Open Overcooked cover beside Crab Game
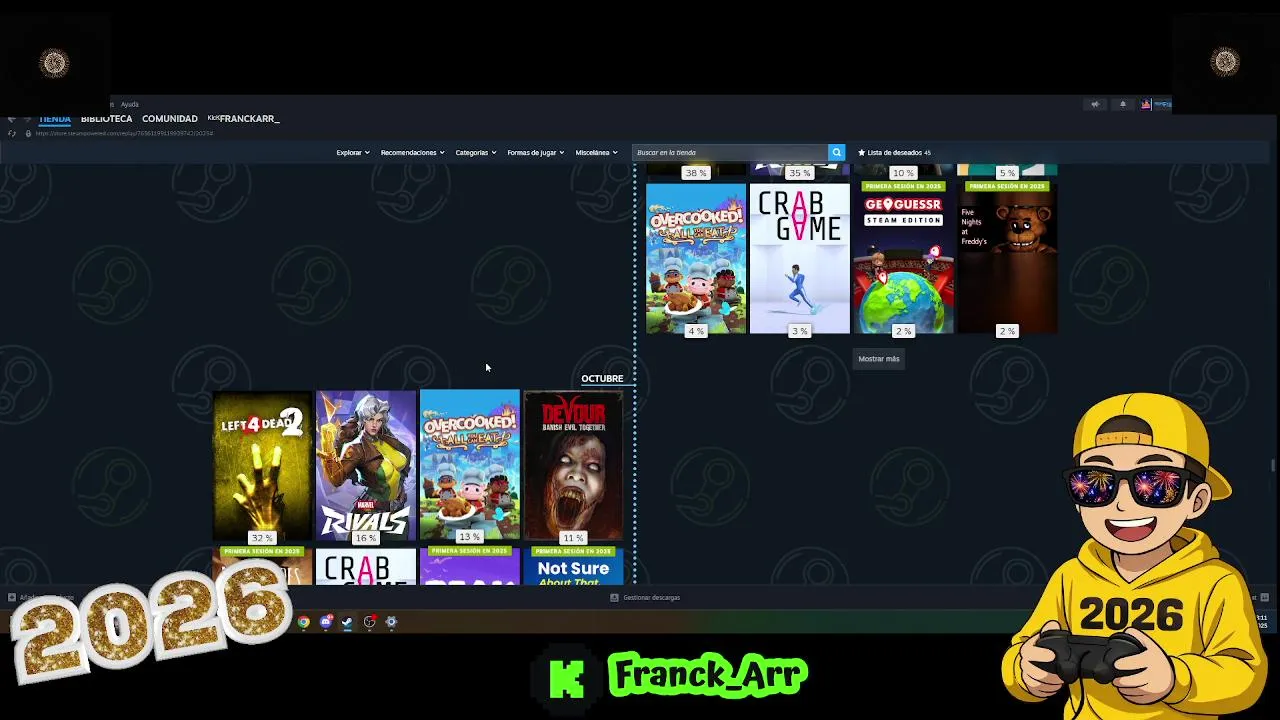Image resolution: width=1280 pixels, height=720 pixels. click(696, 258)
